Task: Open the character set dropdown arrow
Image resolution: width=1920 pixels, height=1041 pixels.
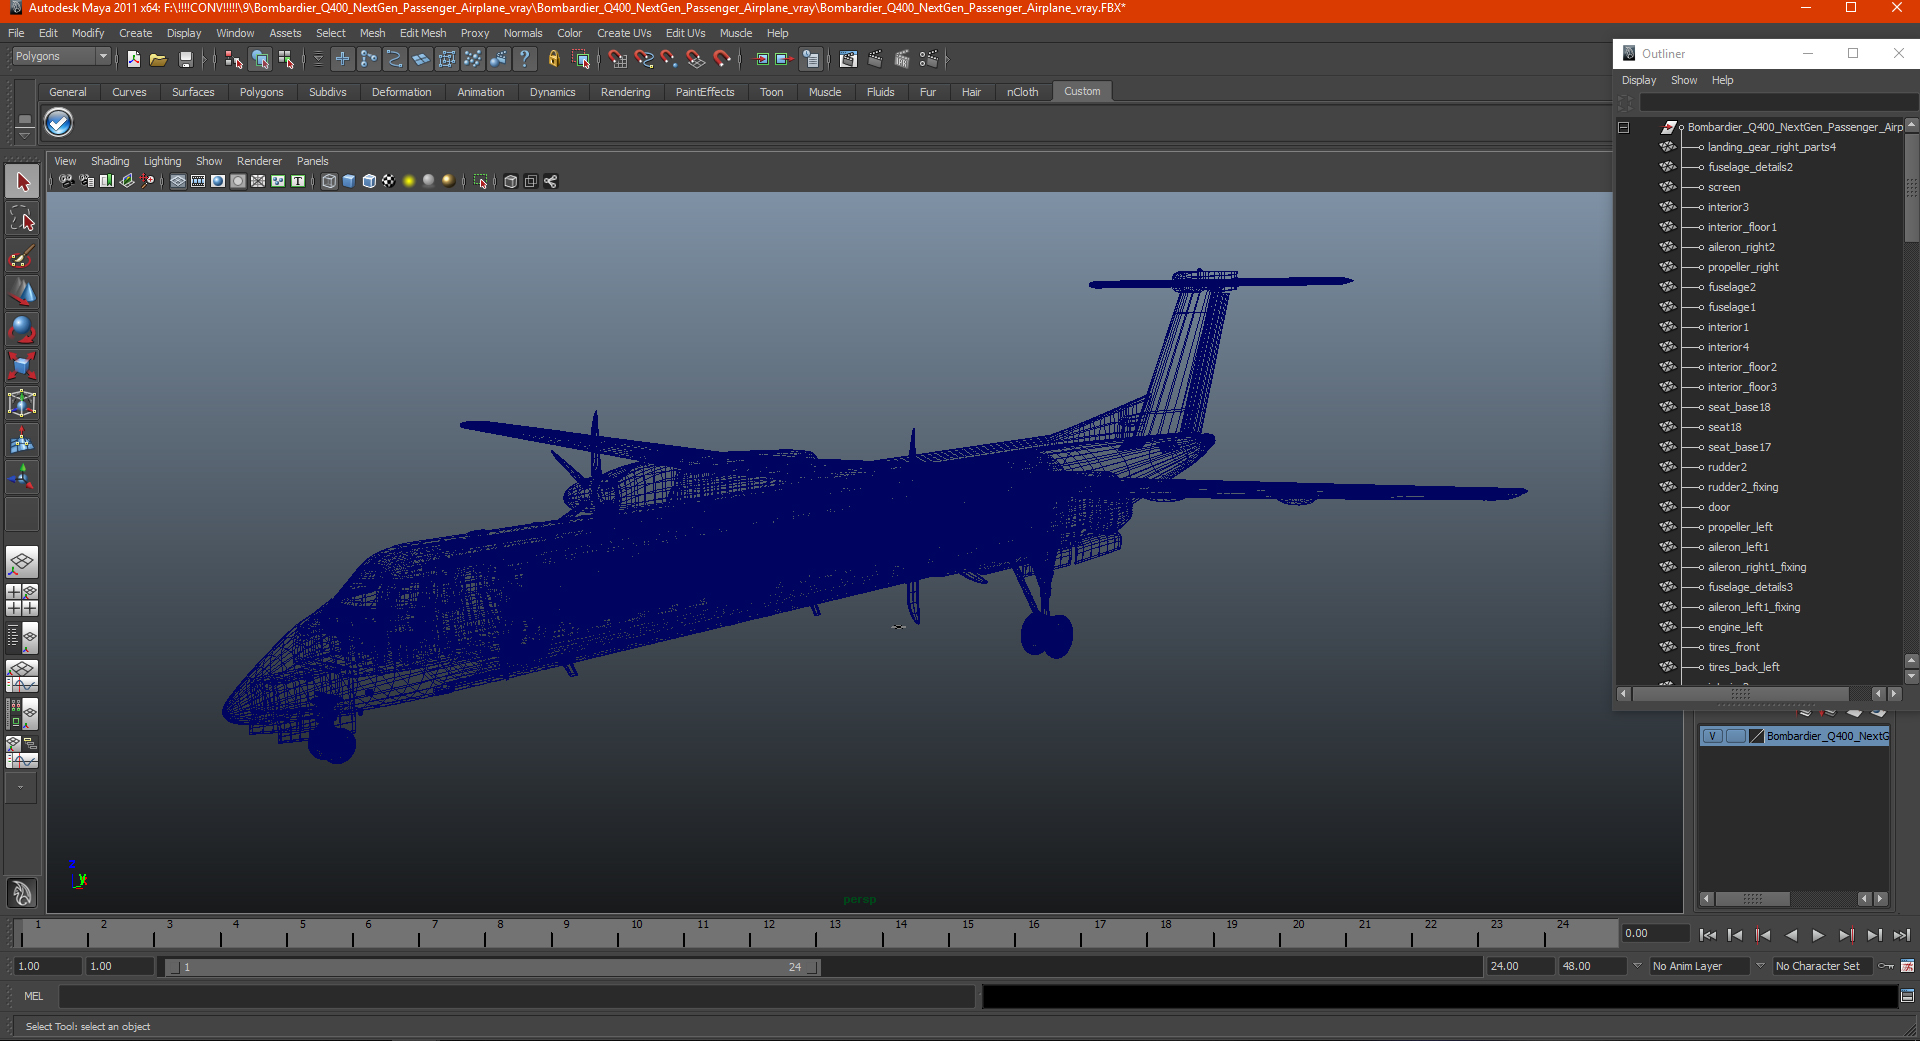Action: (1760, 966)
